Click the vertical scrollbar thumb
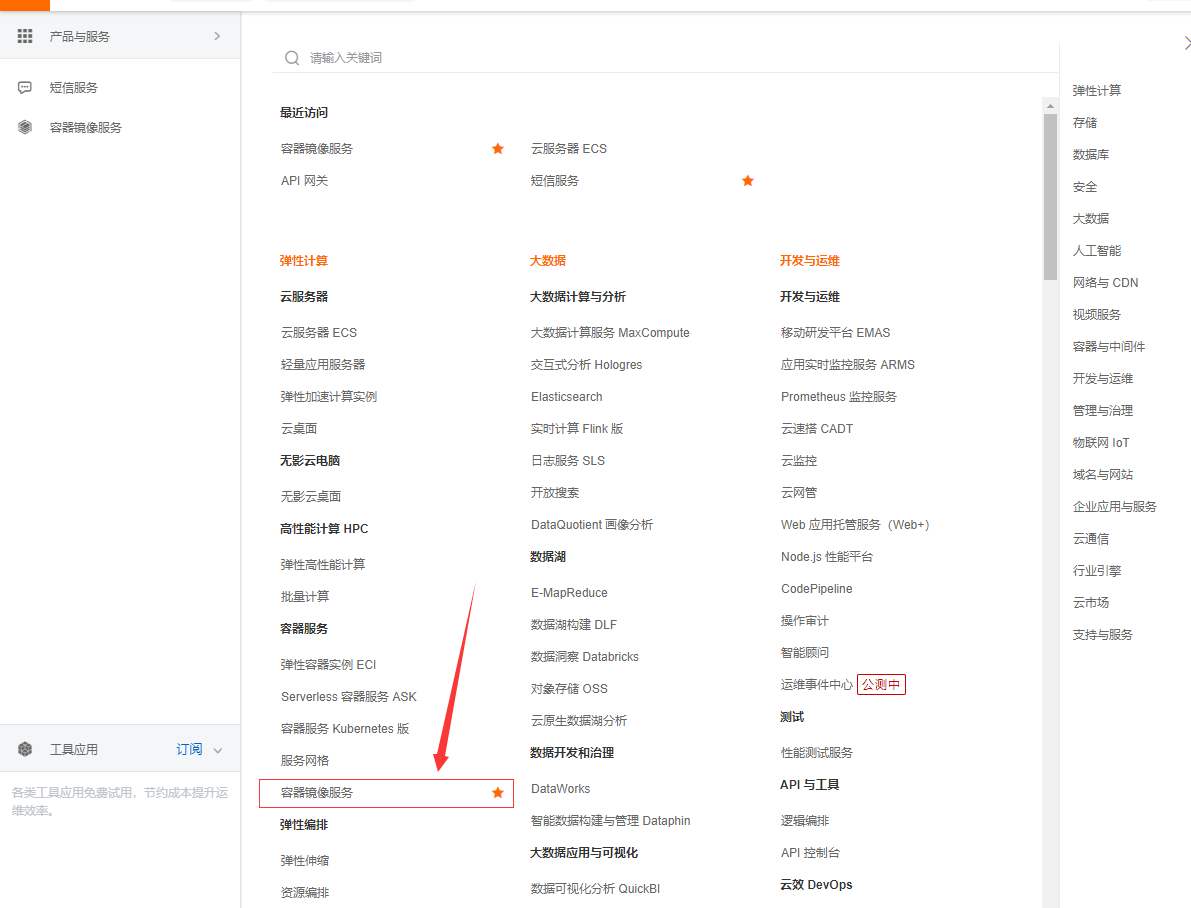The image size is (1191, 908). 1050,197
